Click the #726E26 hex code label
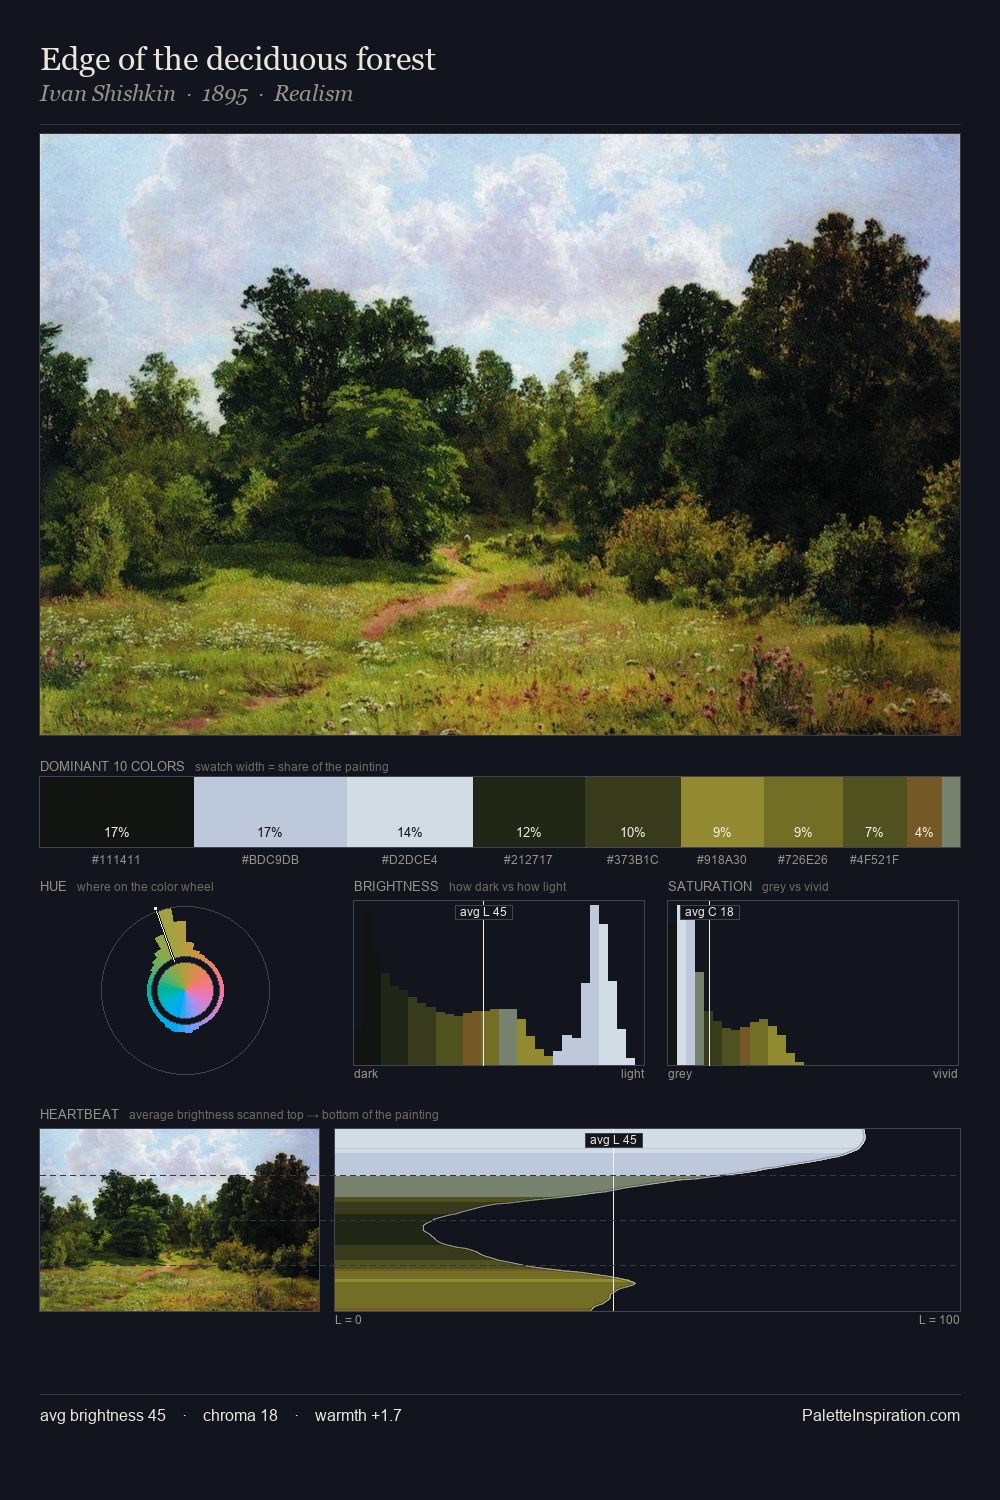Image resolution: width=1000 pixels, height=1500 pixels. click(802, 860)
